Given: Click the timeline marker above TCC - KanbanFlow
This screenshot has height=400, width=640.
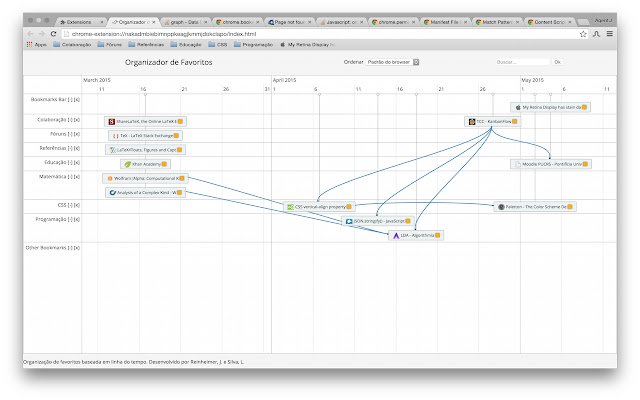Looking at the screenshot, I should tap(493, 95).
